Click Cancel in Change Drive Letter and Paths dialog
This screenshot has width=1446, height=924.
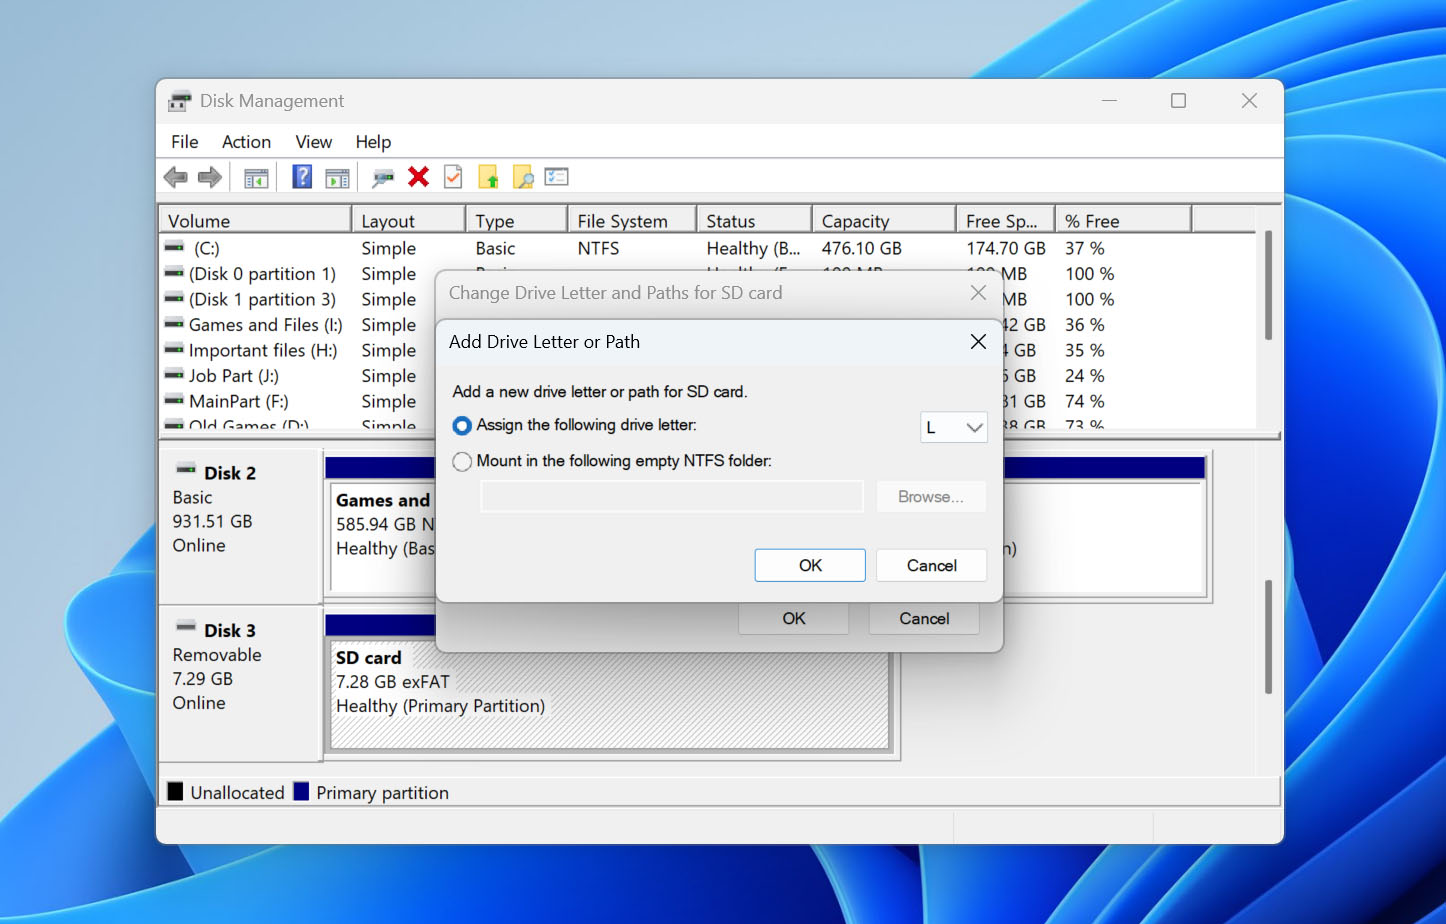click(x=924, y=618)
